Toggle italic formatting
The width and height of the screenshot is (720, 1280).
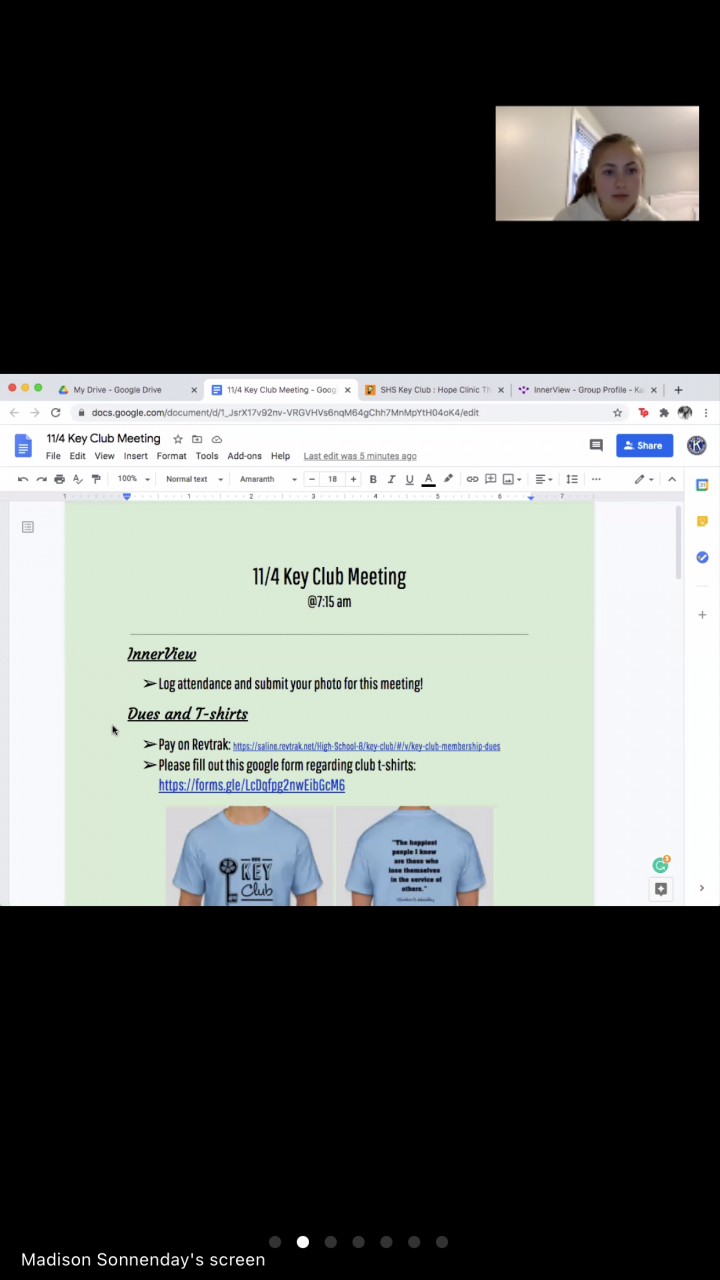(x=391, y=479)
